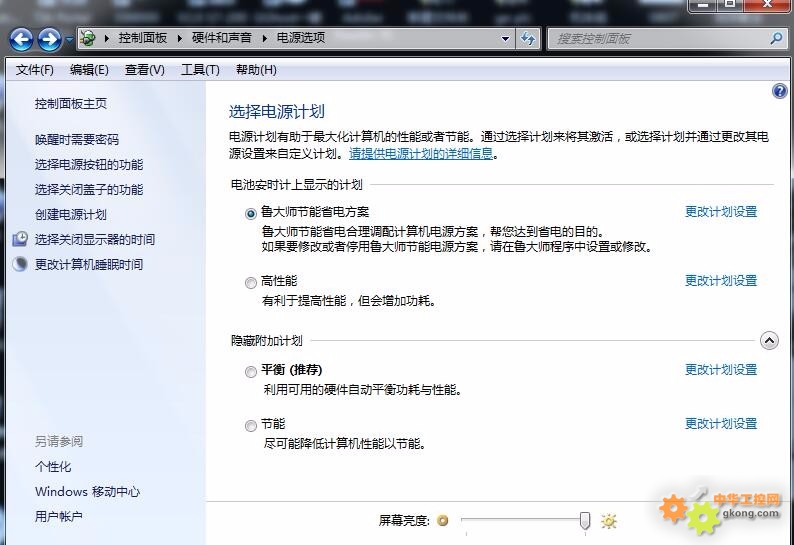Change plan settings for 高性能

721,281
